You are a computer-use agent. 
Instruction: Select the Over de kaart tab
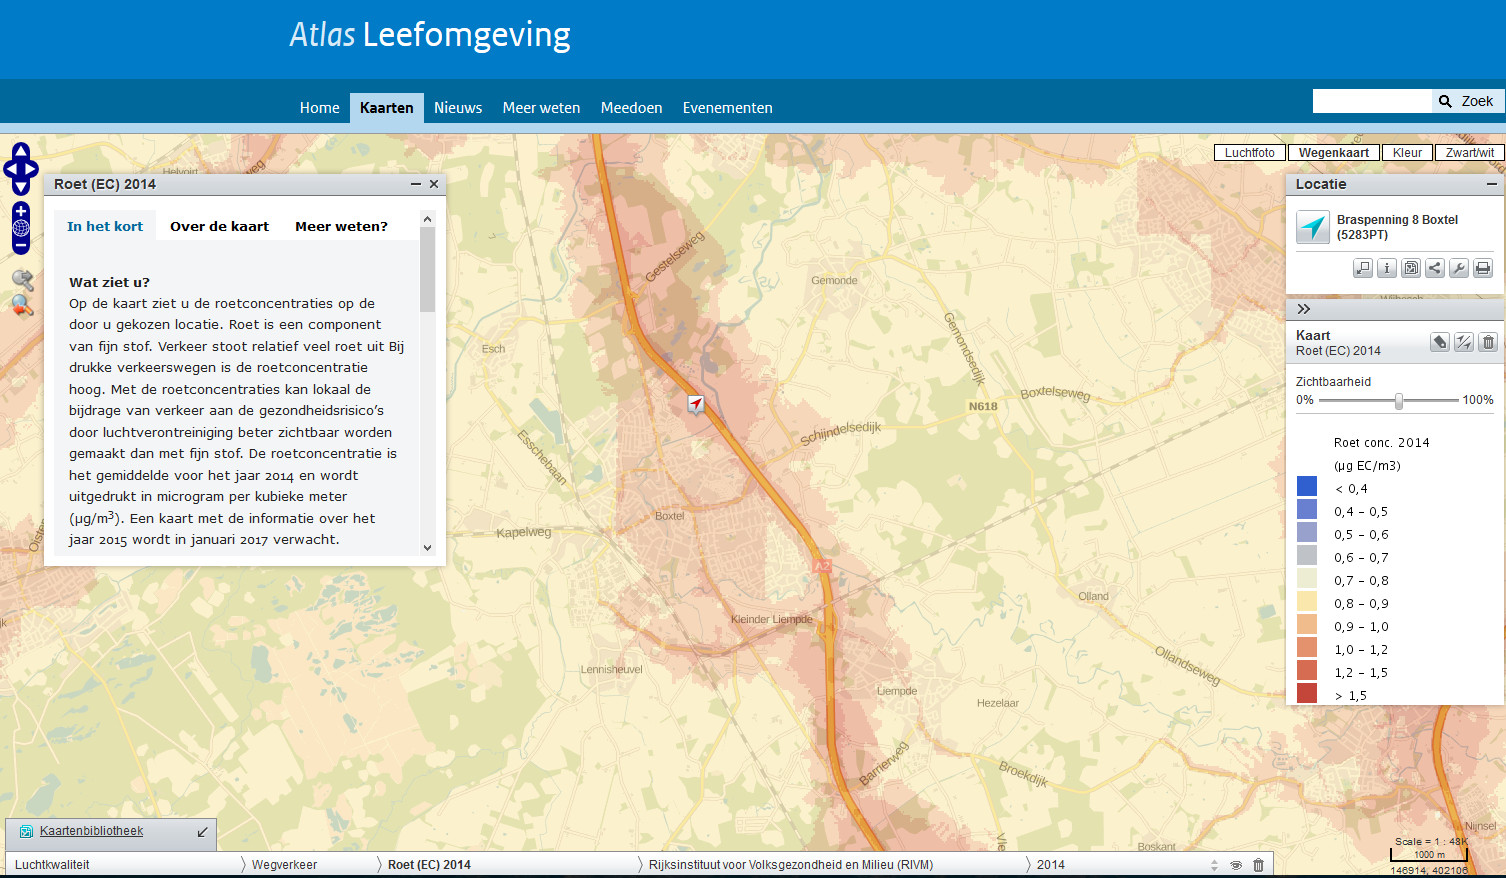219,226
